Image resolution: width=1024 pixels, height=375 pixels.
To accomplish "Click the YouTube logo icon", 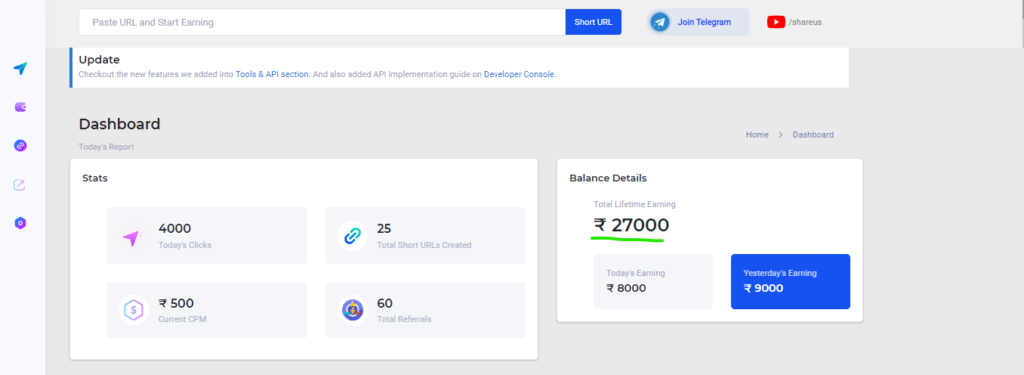I will 776,22.
